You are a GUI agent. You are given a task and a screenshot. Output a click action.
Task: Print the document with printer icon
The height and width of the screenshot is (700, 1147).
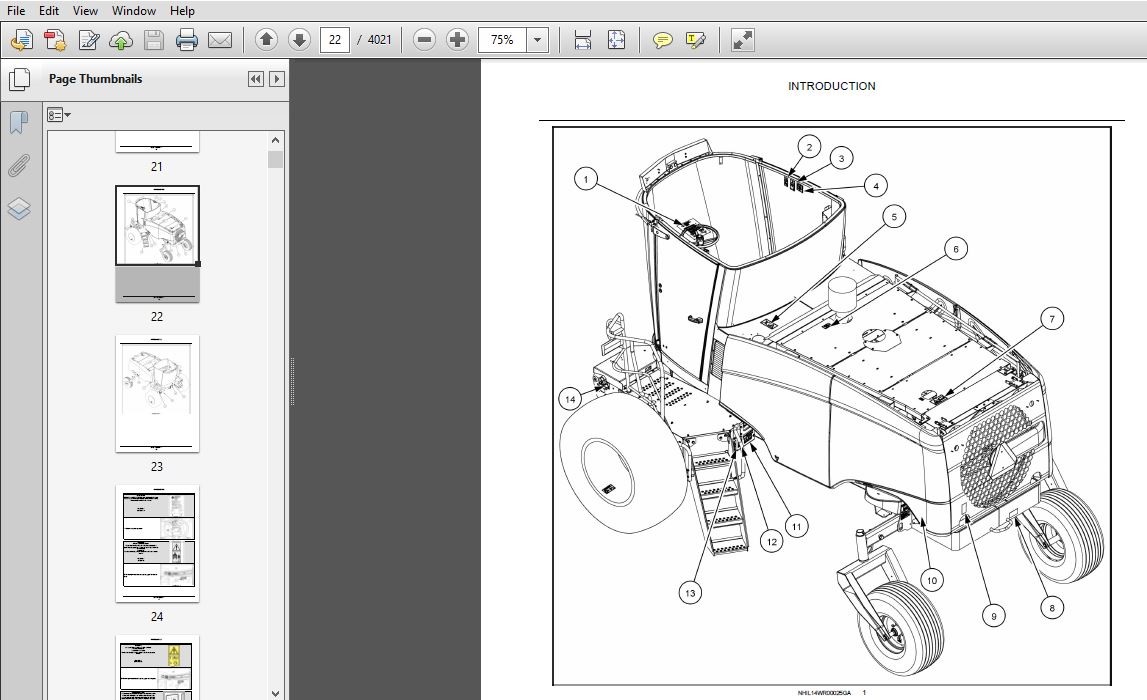coord(187,39)
